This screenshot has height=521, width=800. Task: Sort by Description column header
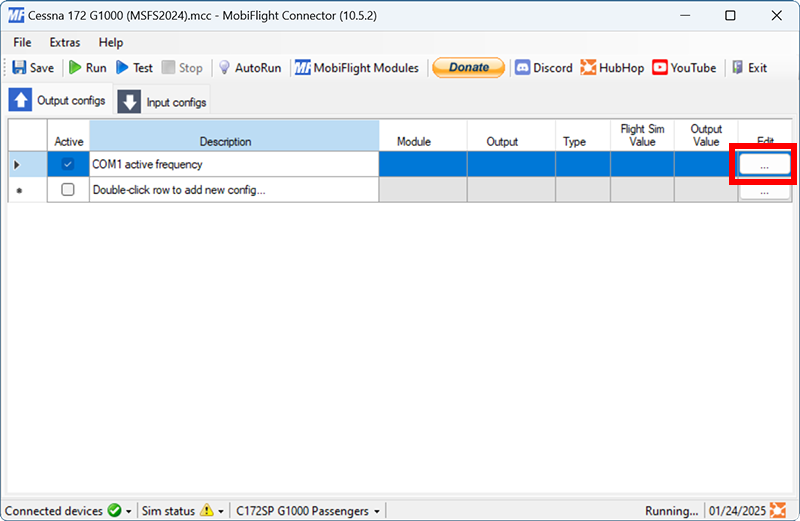(x=234, y=136)
